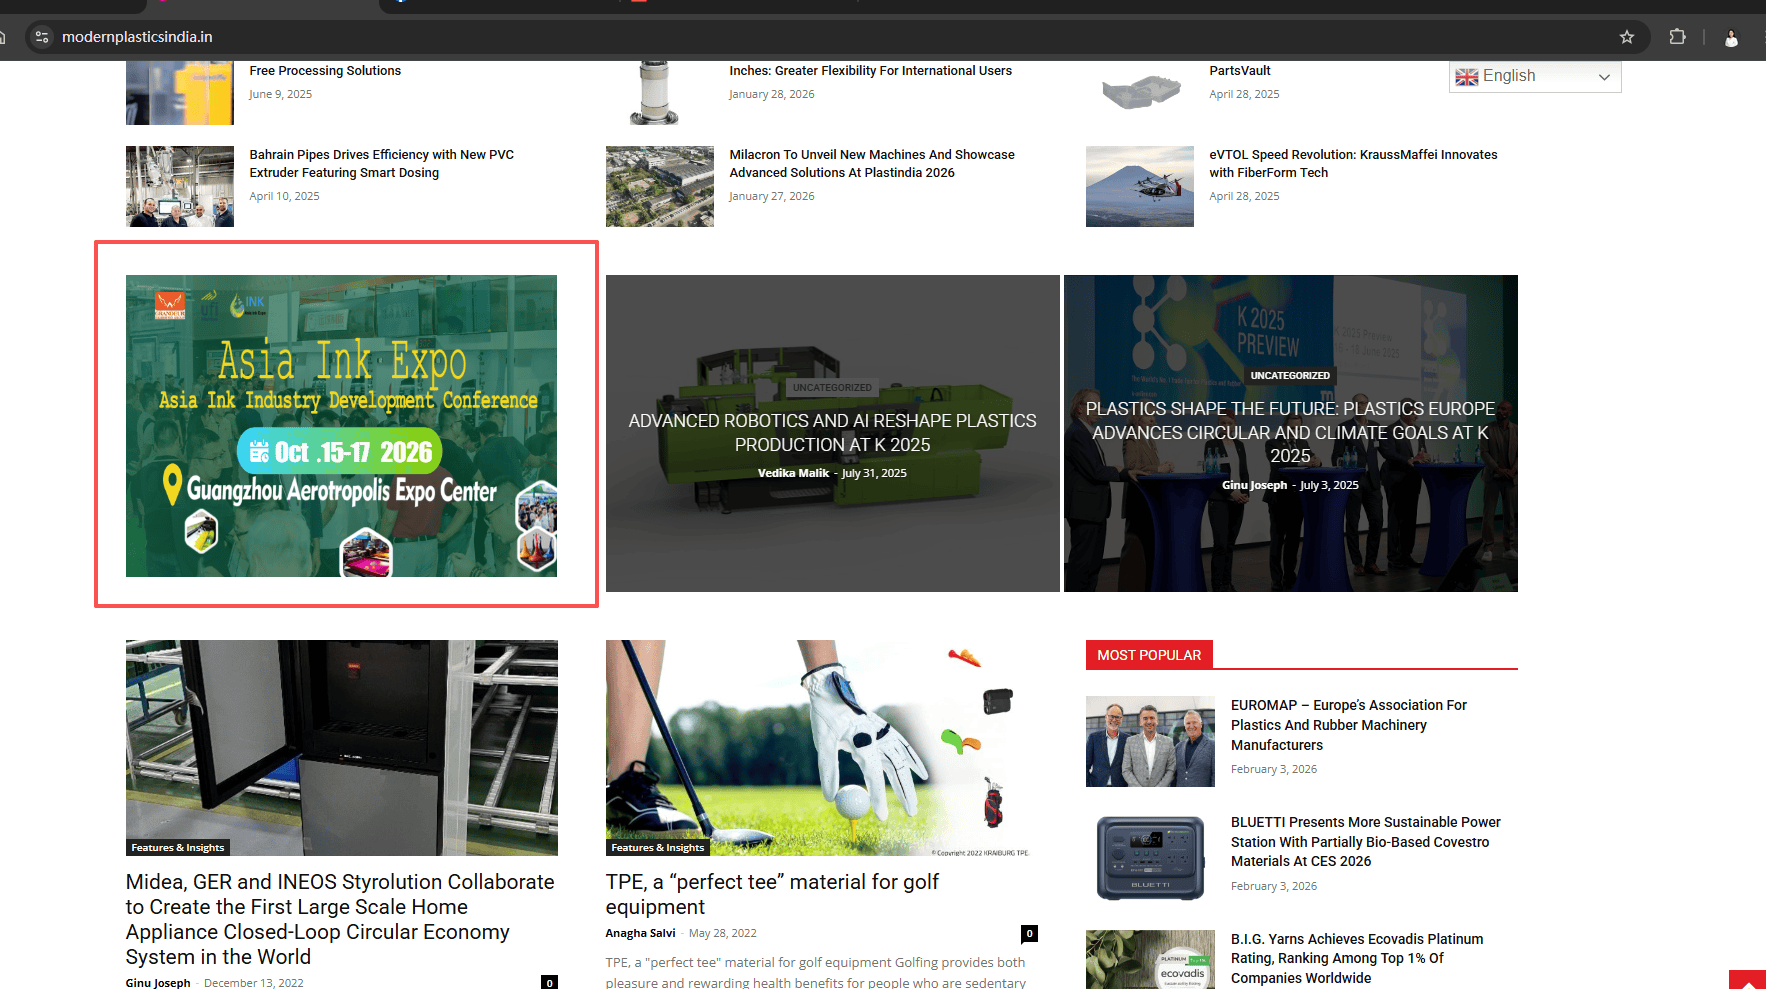1766x989 pixels.
Task: Click the red scroll-to-top button in the corner
Action: click(1748, 980)
